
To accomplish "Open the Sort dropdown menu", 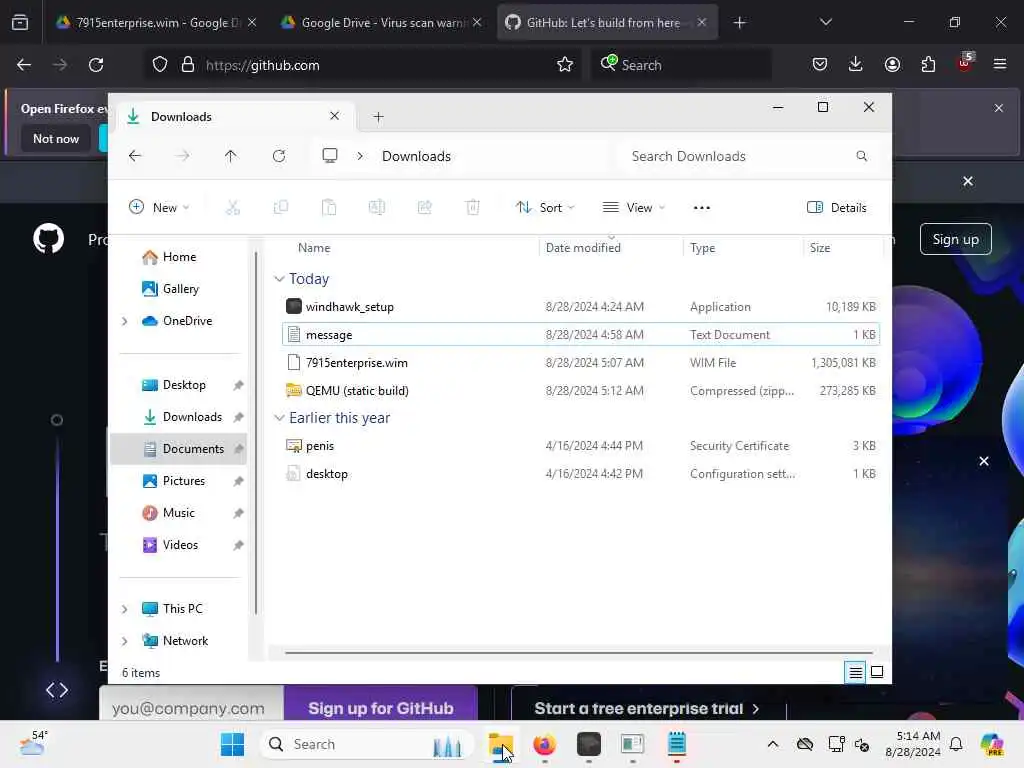I will pyautogui.click(x=545, y=208).
